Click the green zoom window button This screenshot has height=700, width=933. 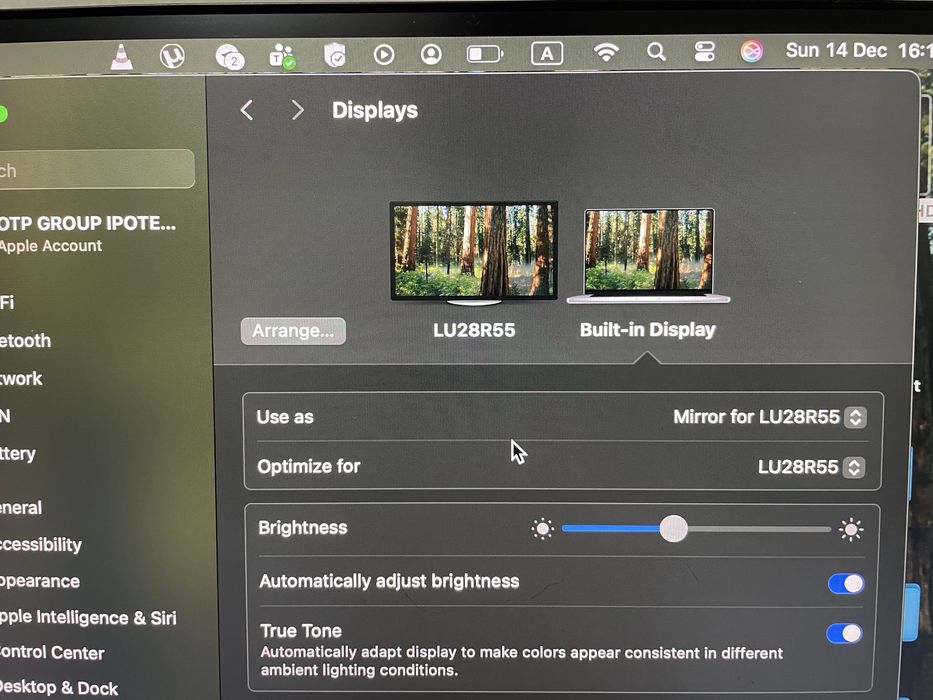(2, 113)
